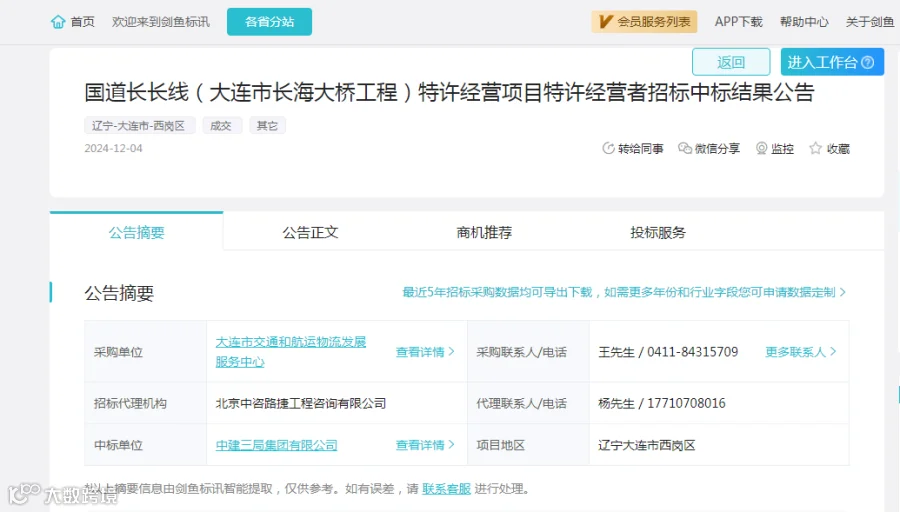Image resolution: width=900 pixels, height=512 pixels.
Task: Open APP下载 in the top menu
Action: (738, 22)
